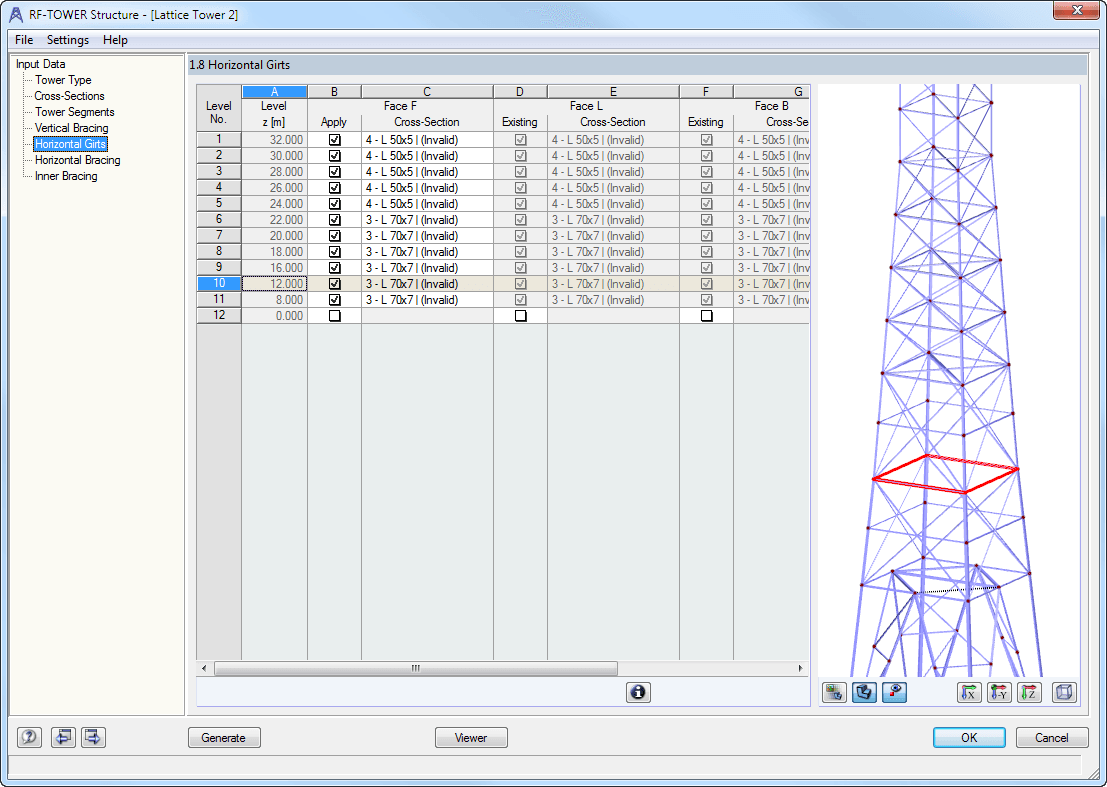The height and width of the screenshot is (787, 1107).
Task: Click the Input Data root node
Action: click(x=40, y=64)
